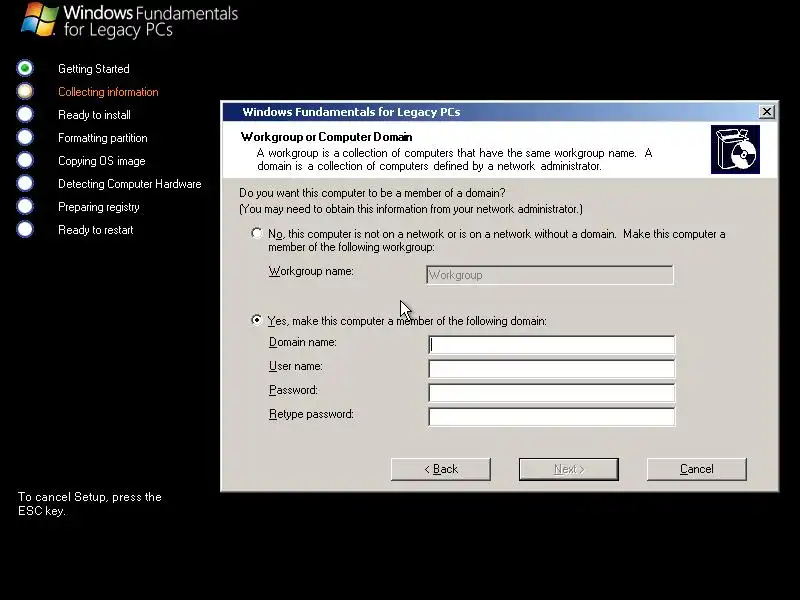Click the Windows flag logo
The height and width of the screenshot is (600, 800).
40,19
